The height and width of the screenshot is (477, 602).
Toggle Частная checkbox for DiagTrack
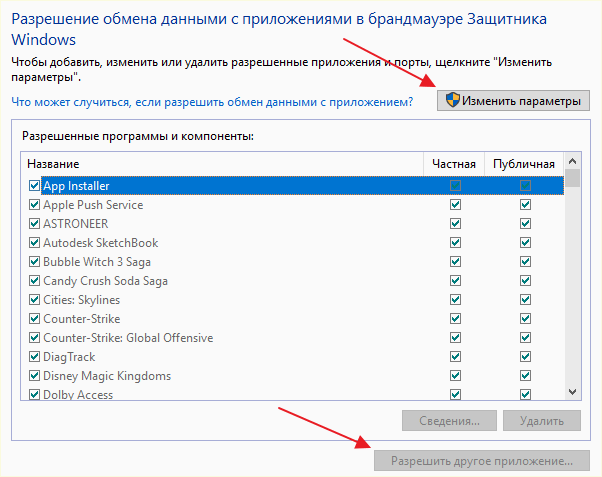455,357
